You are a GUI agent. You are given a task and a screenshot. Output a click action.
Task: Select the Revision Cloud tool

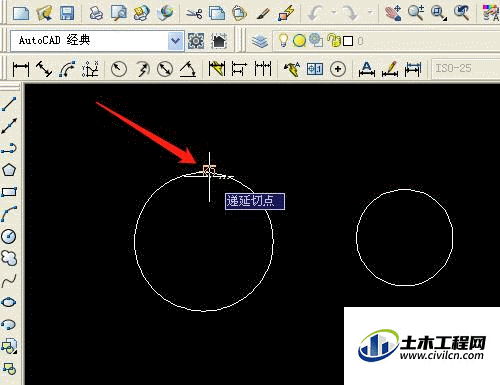click(9, 258)
